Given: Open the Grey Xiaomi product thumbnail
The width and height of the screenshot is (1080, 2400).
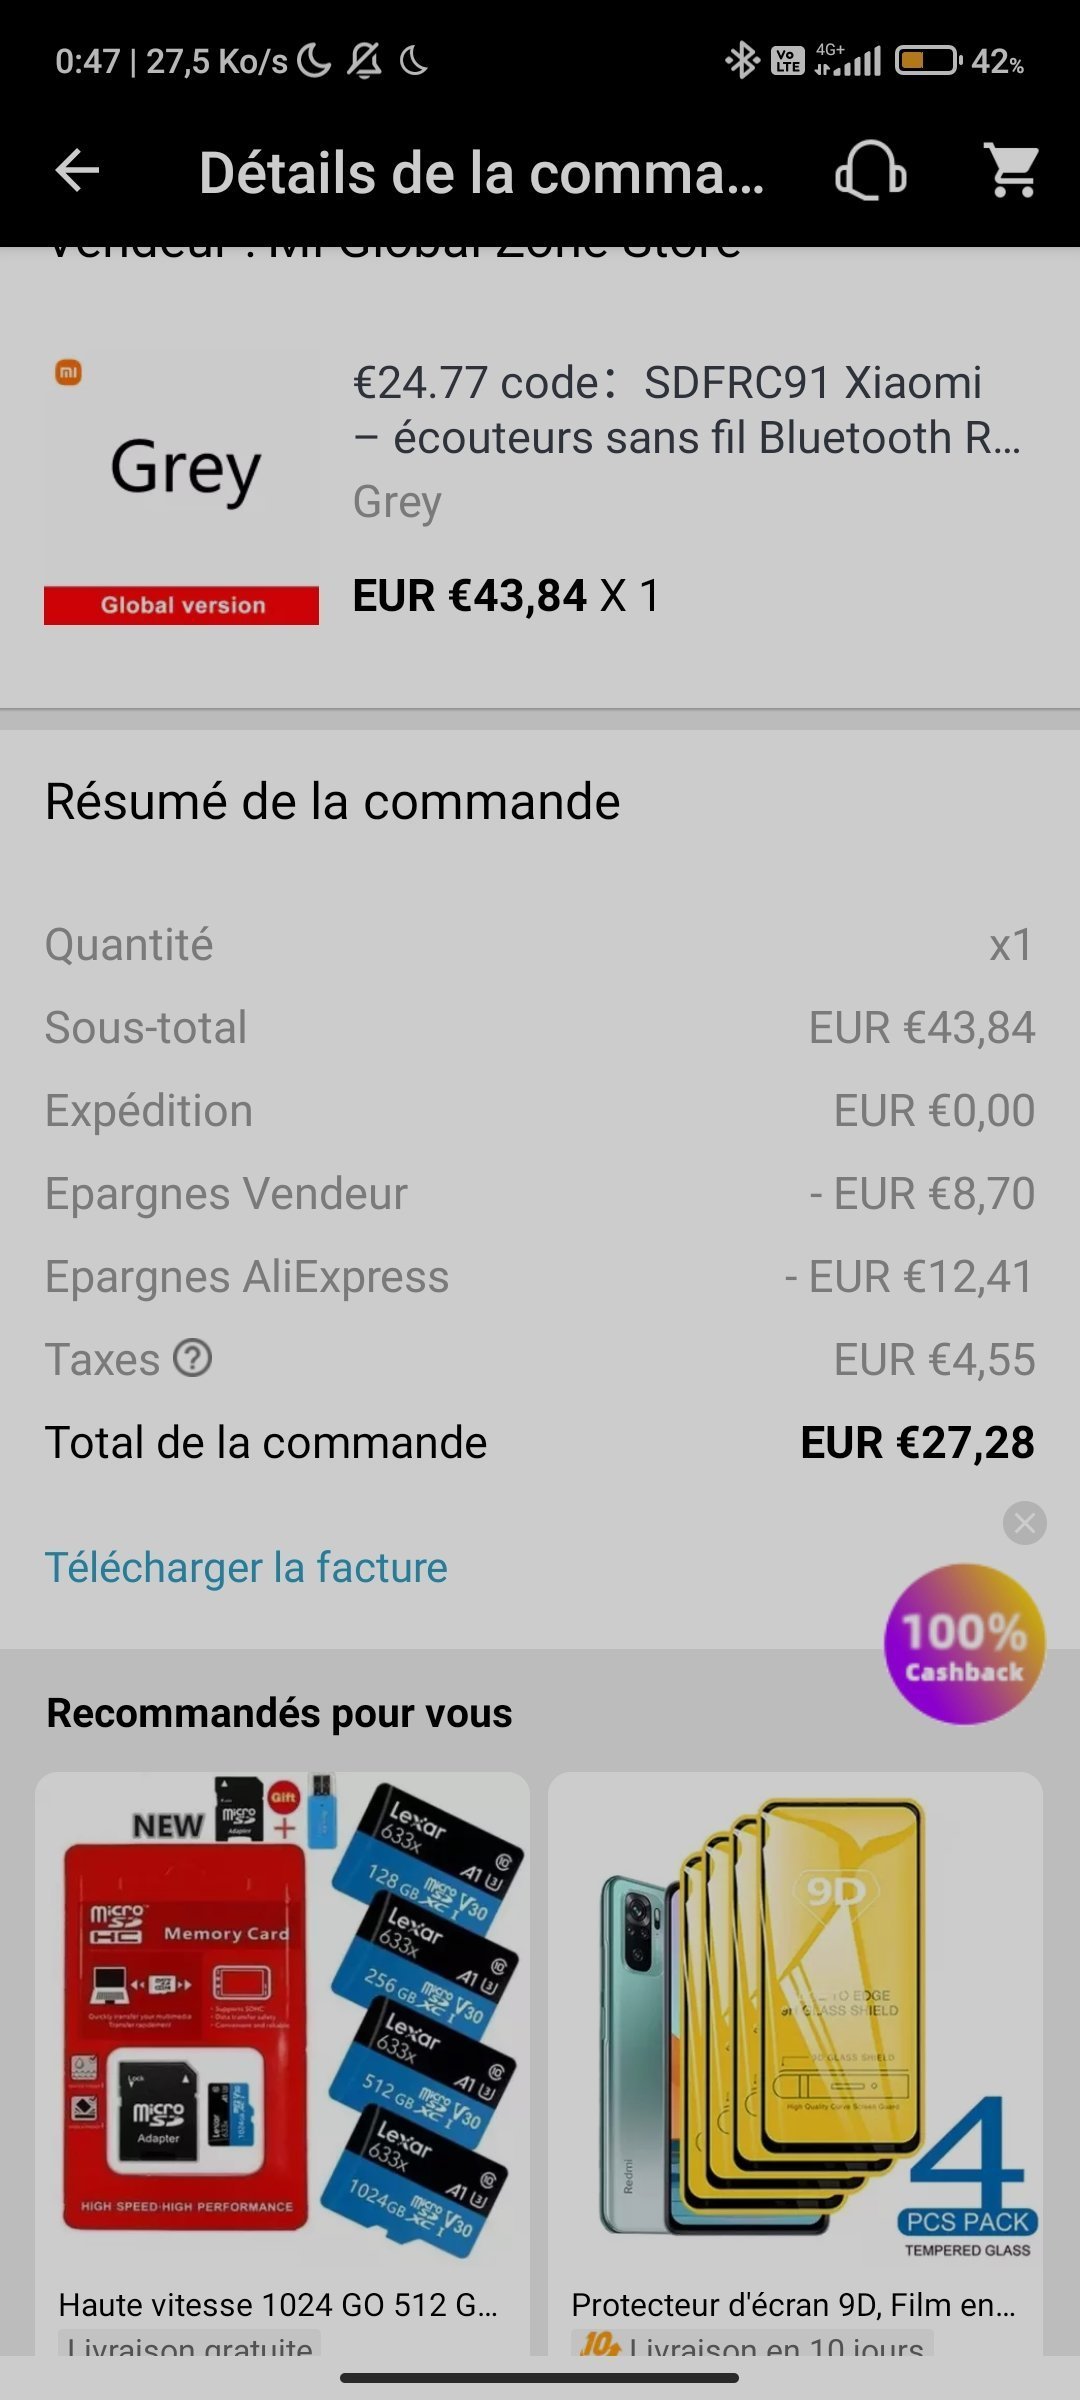Looking at the screenshot, I should click(x=182, y=487).
